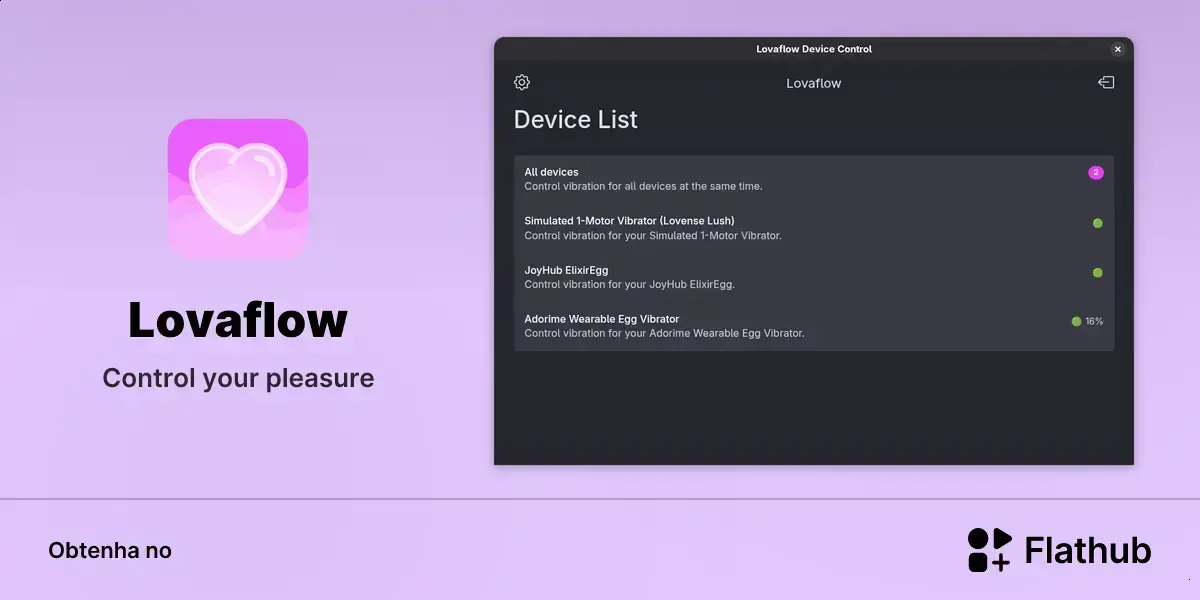The image size is (1200, 600).
Task: Click the Lovaflow header title in window
Action: point(814,83)
